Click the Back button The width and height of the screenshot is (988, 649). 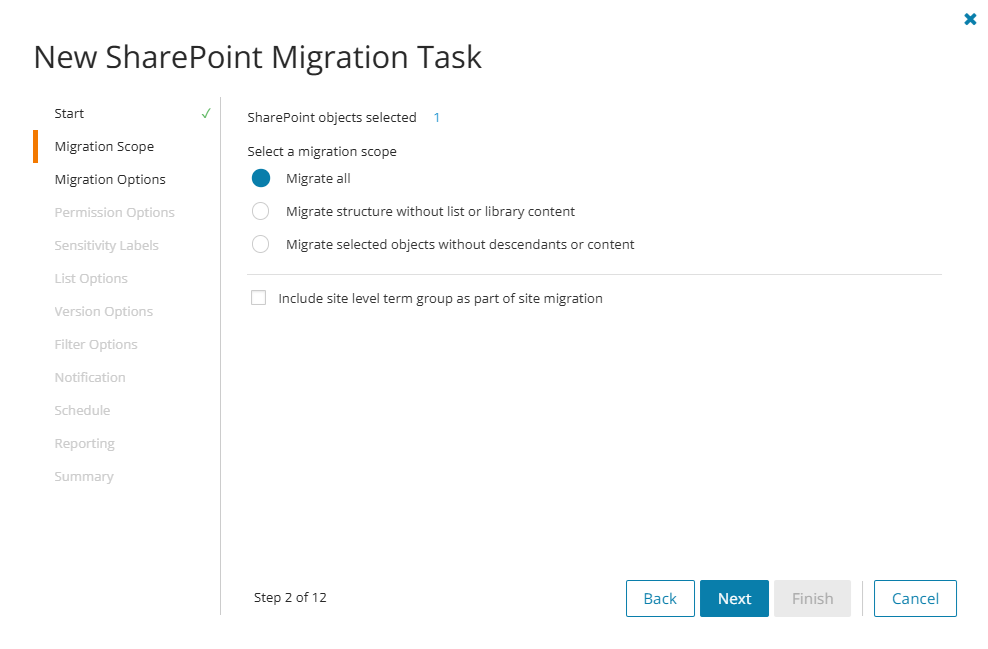[x=660, y=598]
